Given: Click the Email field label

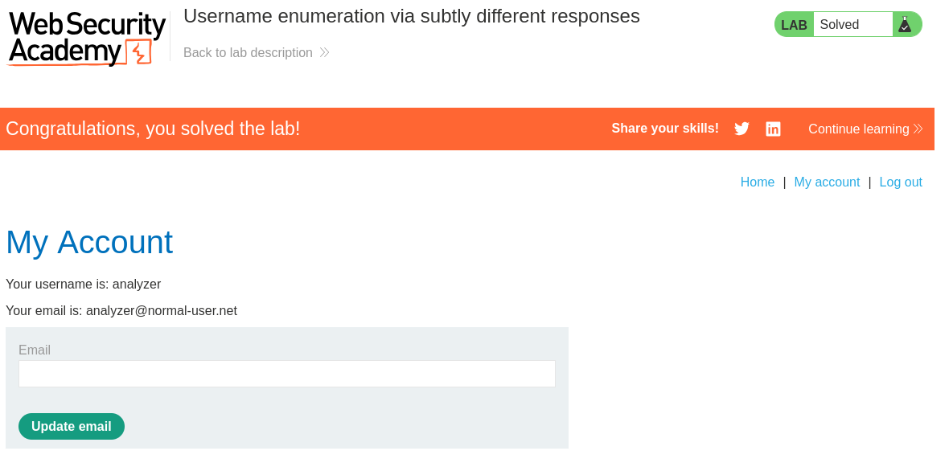Looking at the screenshot, I should [x=35, y=350].
